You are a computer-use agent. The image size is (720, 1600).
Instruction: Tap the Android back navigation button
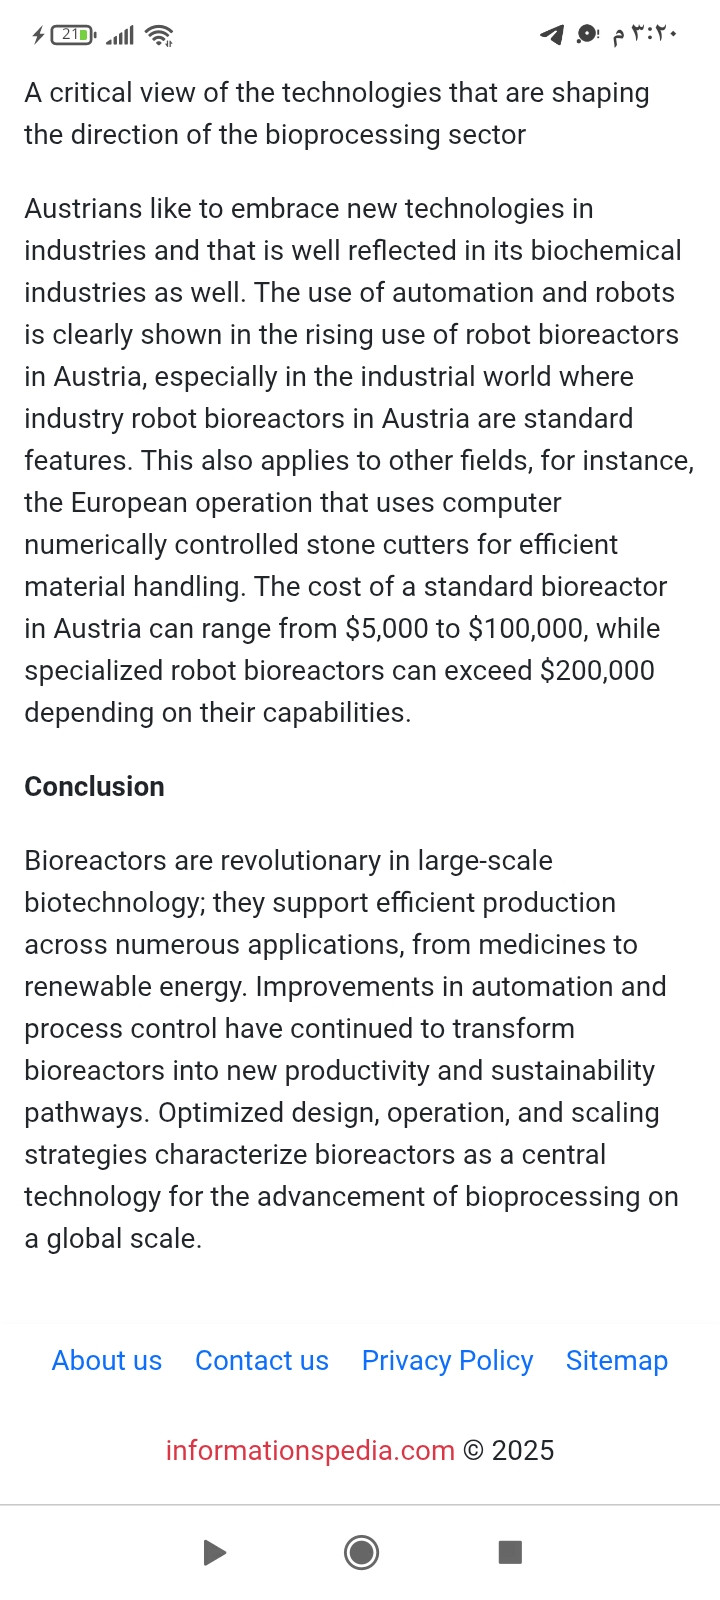pos(214,1552)
